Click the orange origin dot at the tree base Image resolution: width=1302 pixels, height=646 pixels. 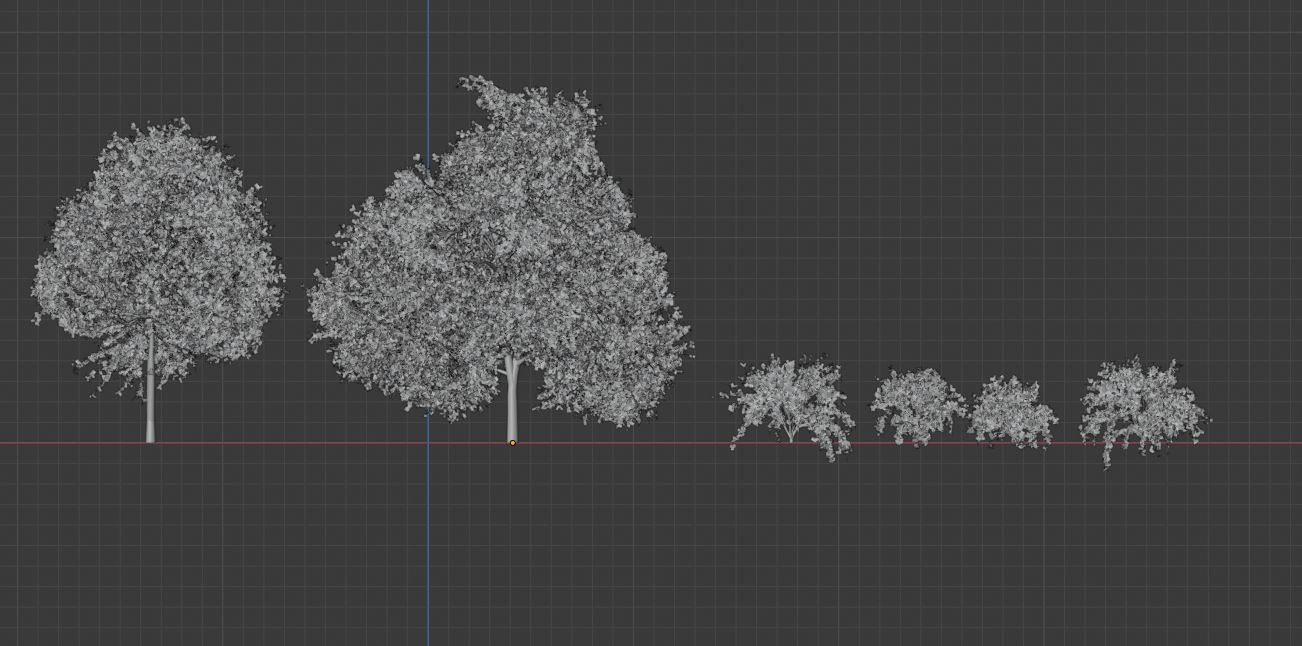pos(513,441)
